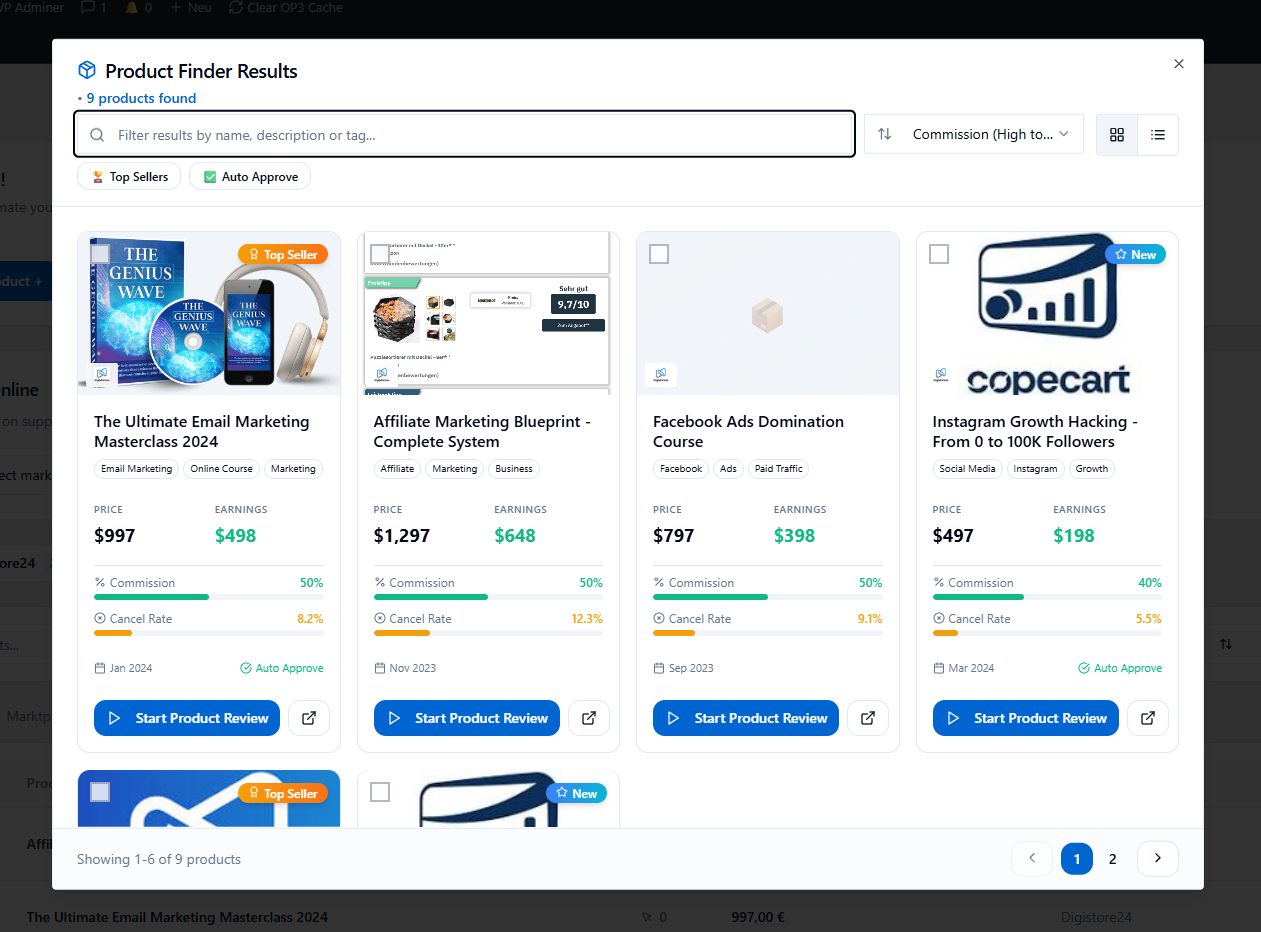Screen dimensions: 1261x932
Task: Click the Email Marketing tag on first card
Action: point(137,469)
